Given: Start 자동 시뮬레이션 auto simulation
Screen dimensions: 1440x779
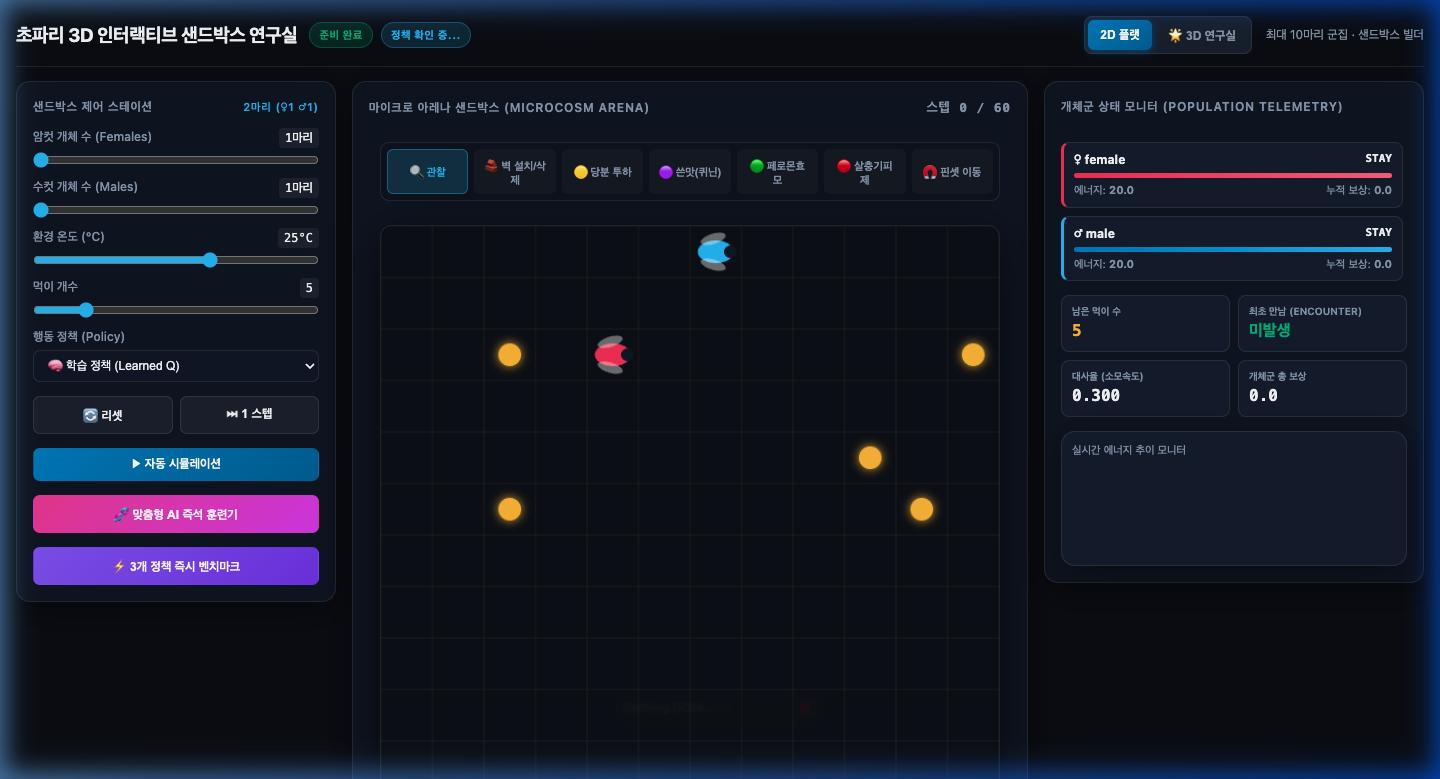Looking at the screenshot, I should click(176, 464).
